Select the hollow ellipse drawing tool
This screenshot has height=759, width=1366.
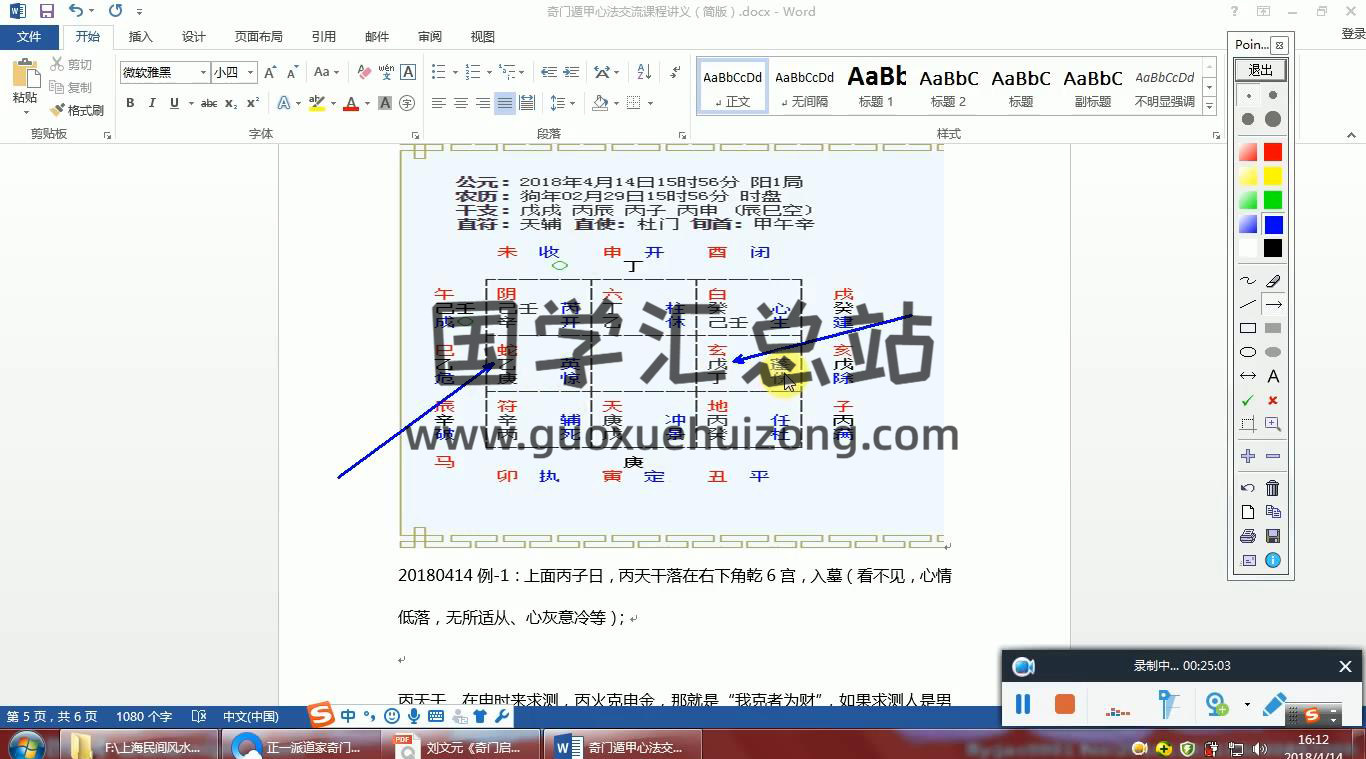[1248, 353]
